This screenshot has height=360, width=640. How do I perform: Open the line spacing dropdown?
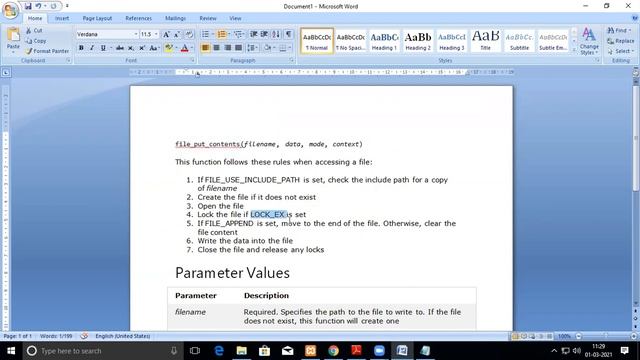[252, 48]
